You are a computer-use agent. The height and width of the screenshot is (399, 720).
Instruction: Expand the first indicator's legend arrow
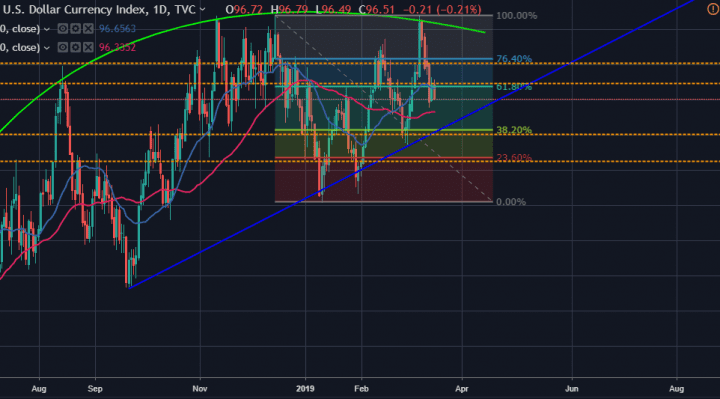pos(46,29)
